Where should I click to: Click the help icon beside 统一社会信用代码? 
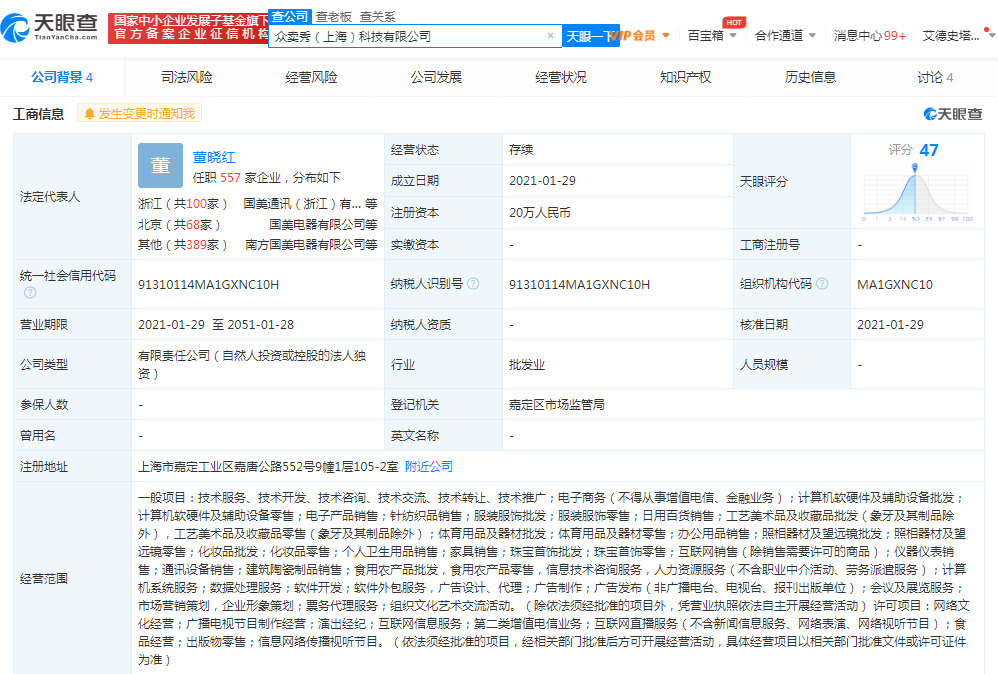point(30,293)
